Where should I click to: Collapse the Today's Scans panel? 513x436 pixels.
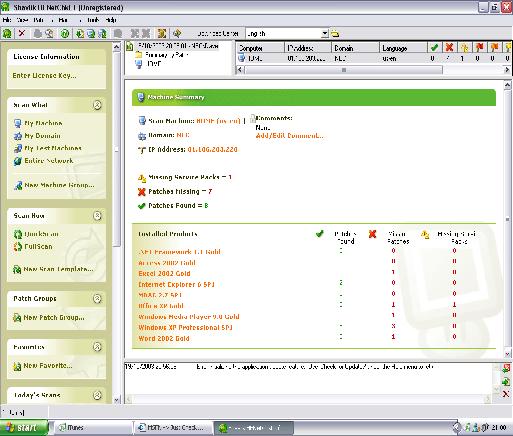[x=97, y=395]
